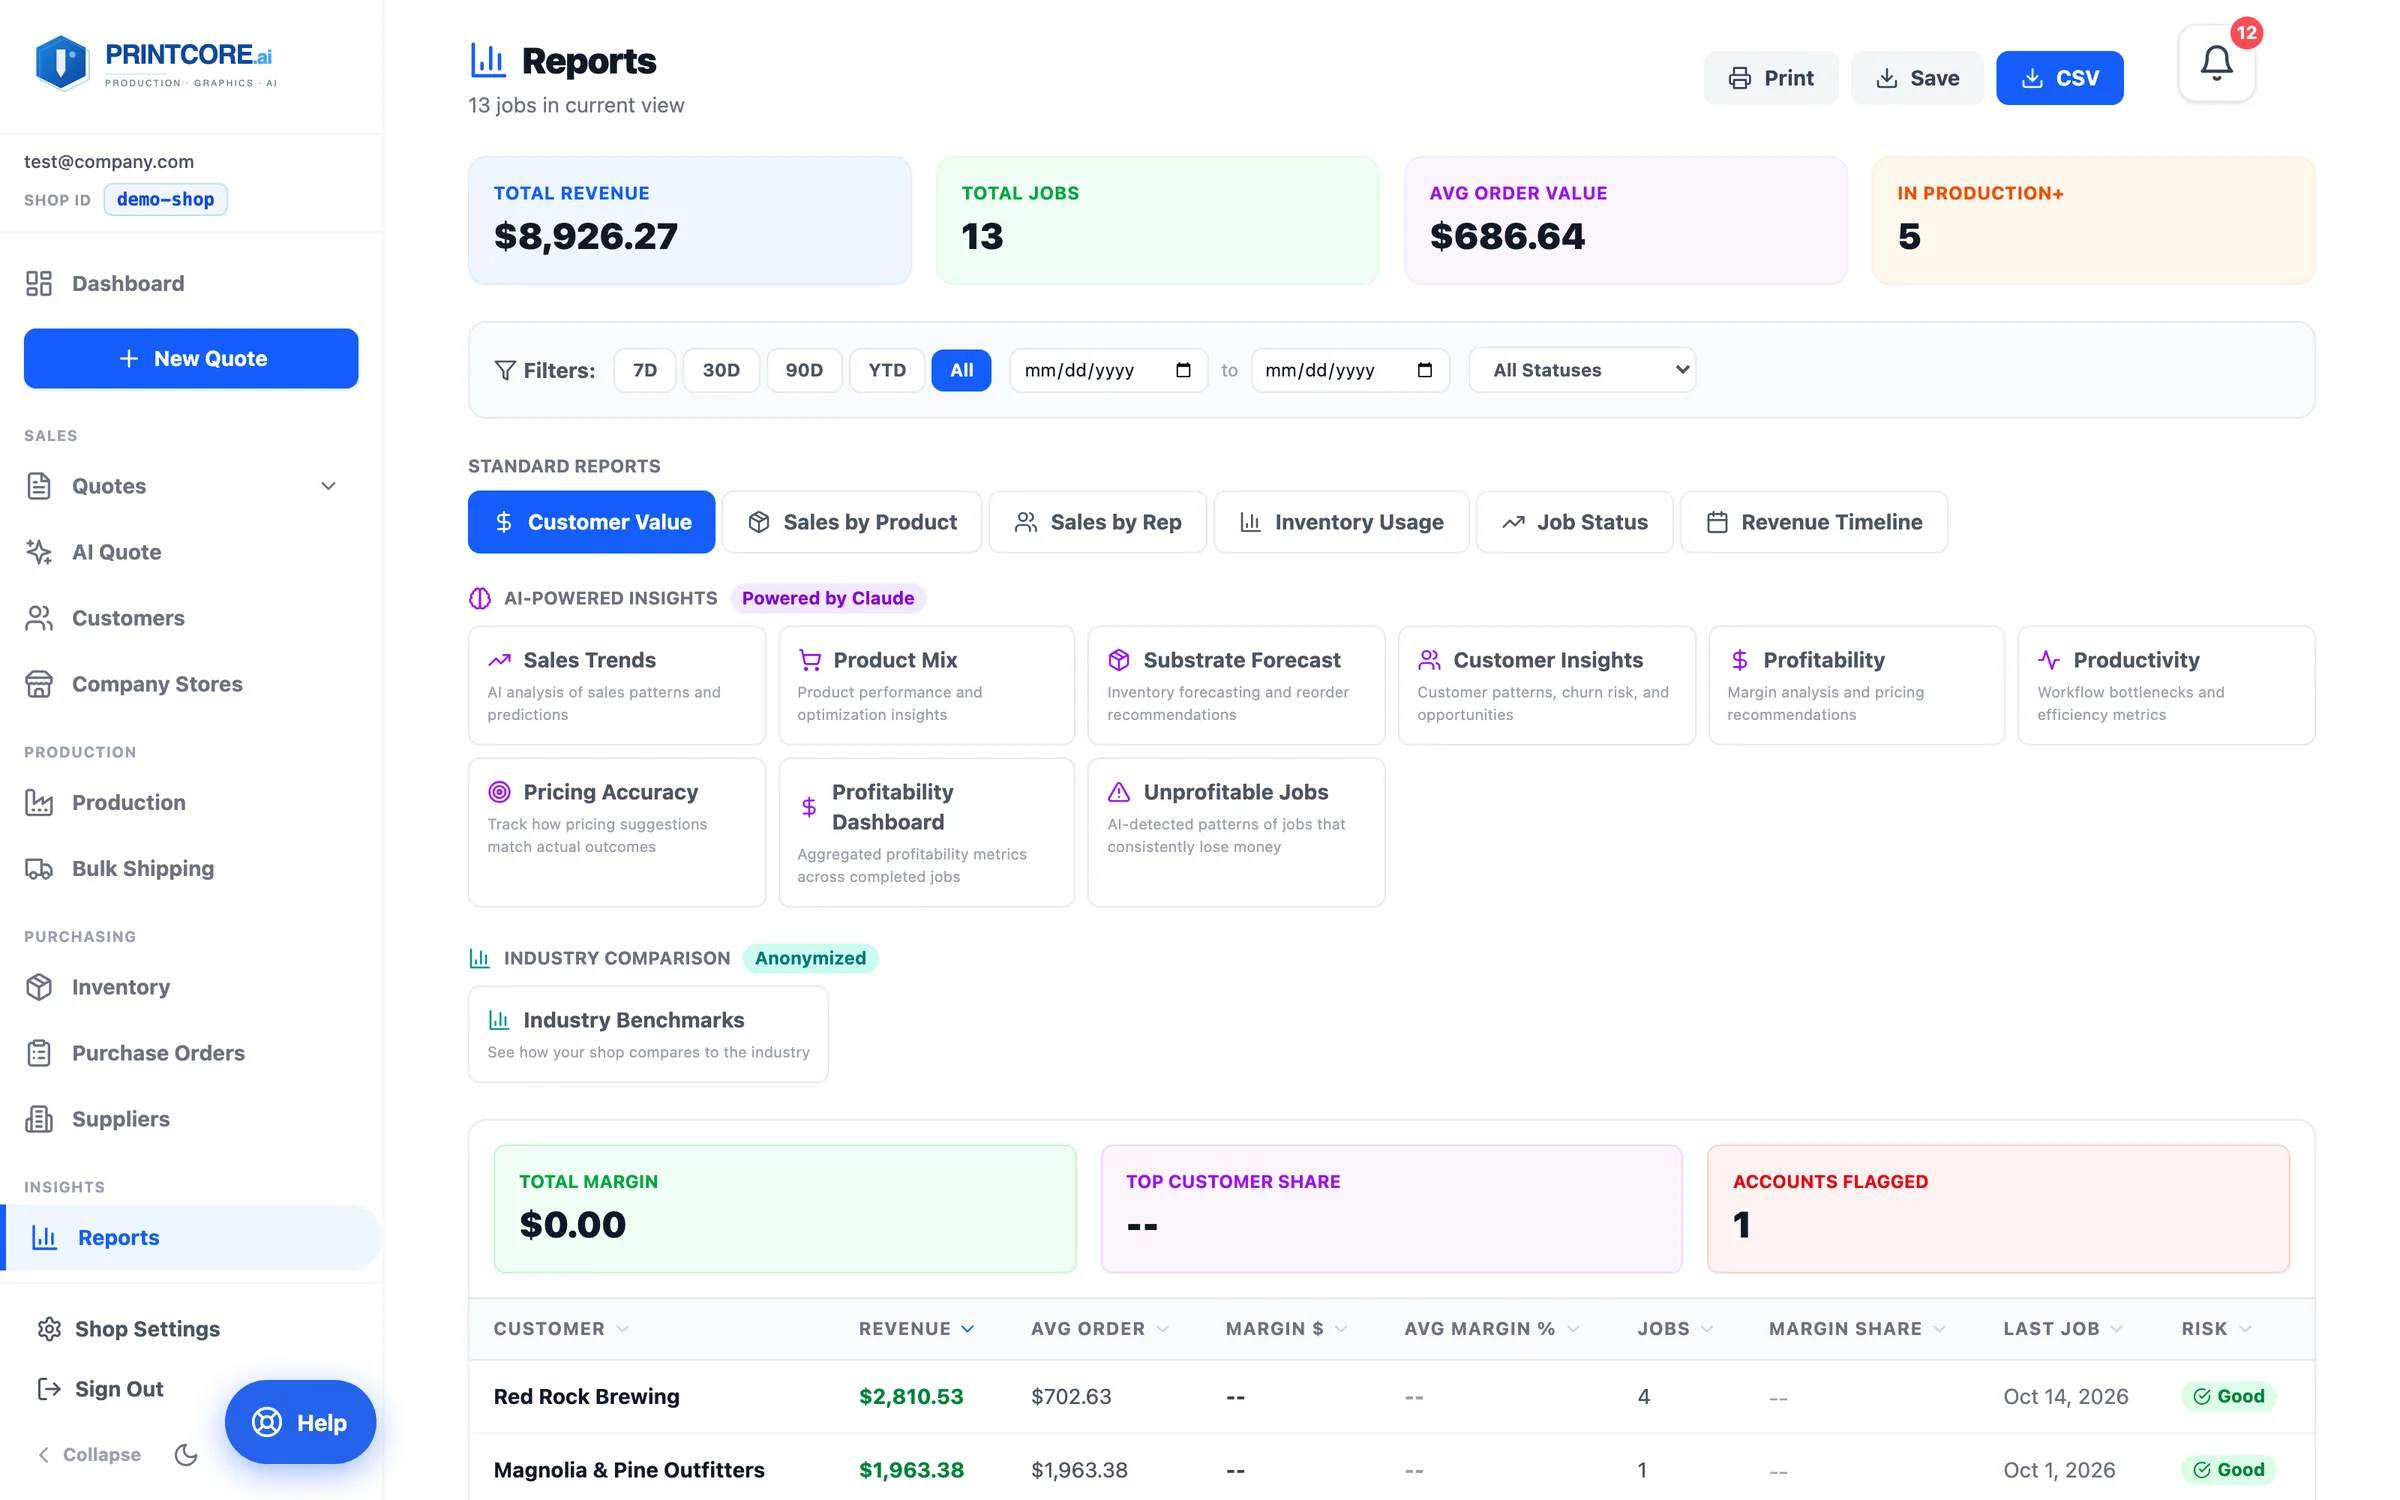Open Shop Settings
This screenshot has width=2400, height=1500.
click(x=128, y=1329)
